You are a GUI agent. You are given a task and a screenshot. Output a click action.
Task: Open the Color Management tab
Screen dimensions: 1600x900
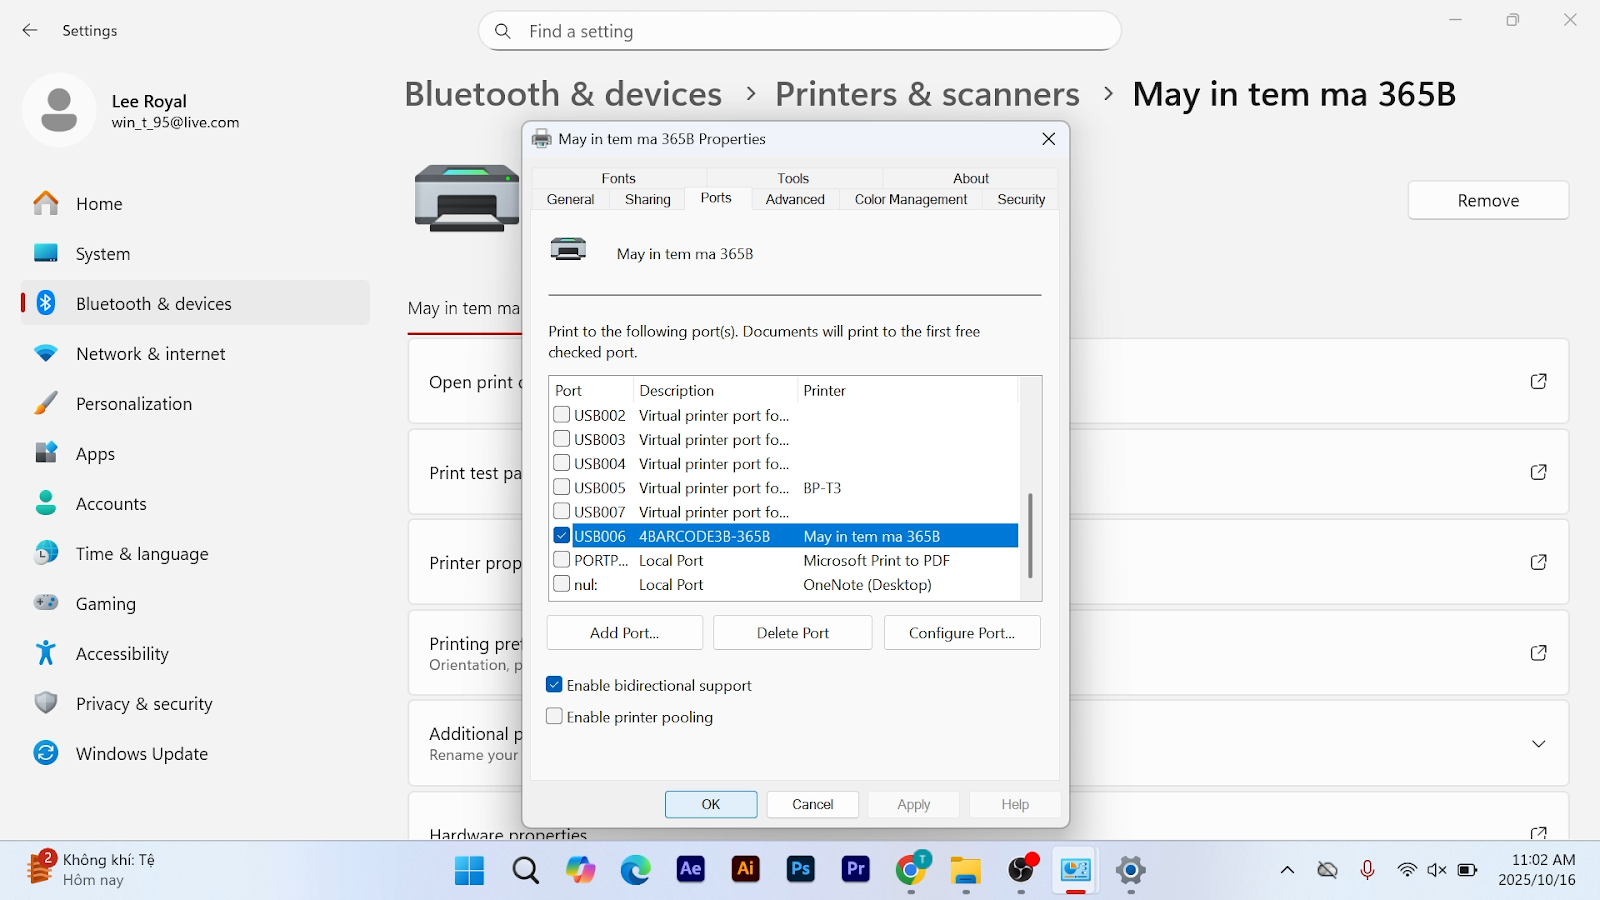tap(910, 200)
